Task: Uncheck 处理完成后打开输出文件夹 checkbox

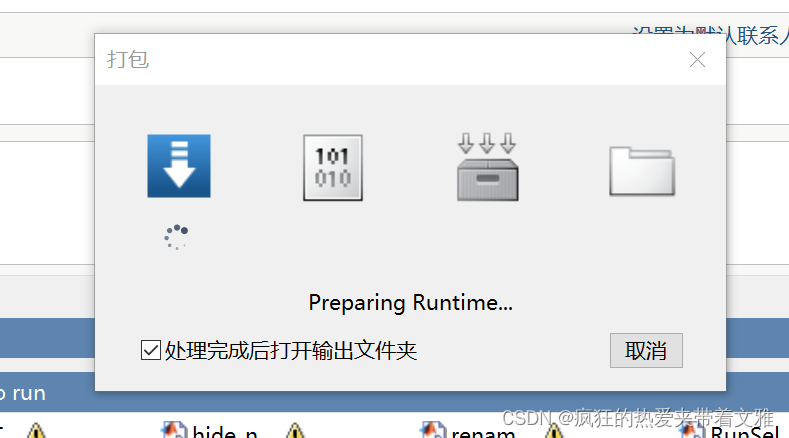Action: click(x=150, y=350)
